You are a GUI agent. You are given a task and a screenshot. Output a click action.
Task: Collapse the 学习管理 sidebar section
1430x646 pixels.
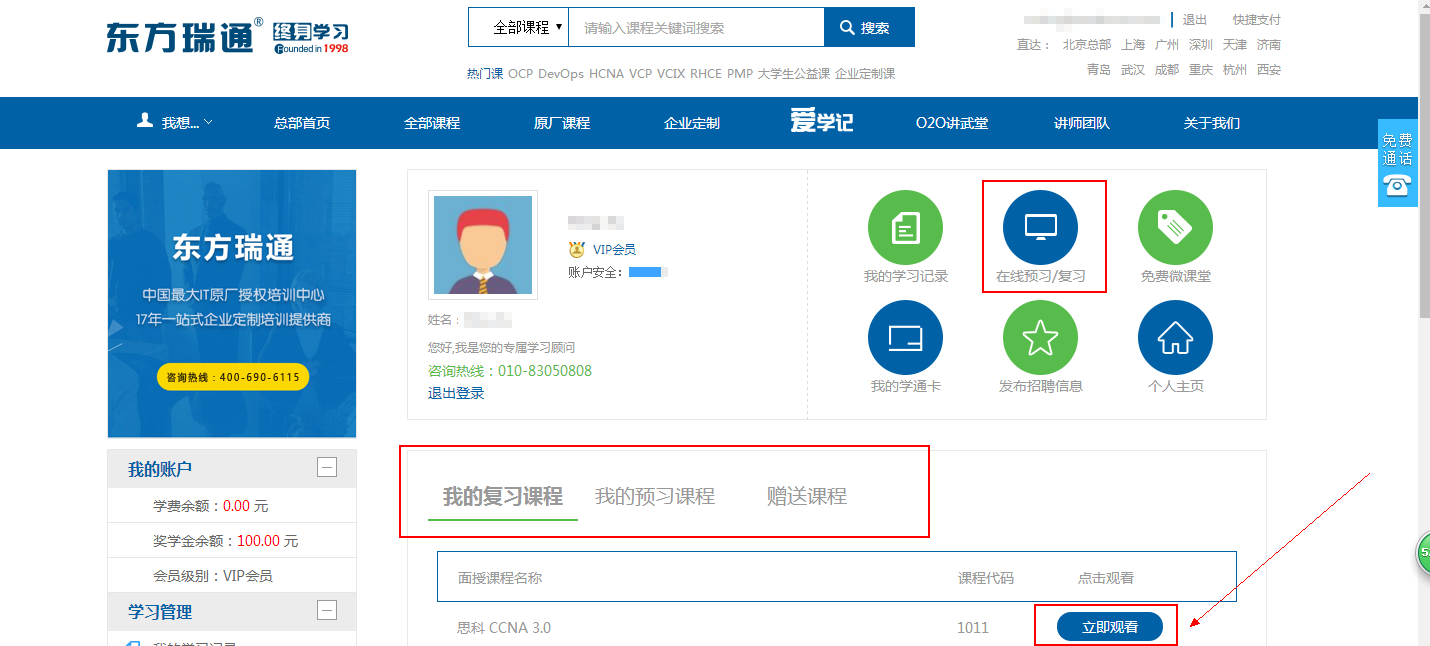click(326, 610)
